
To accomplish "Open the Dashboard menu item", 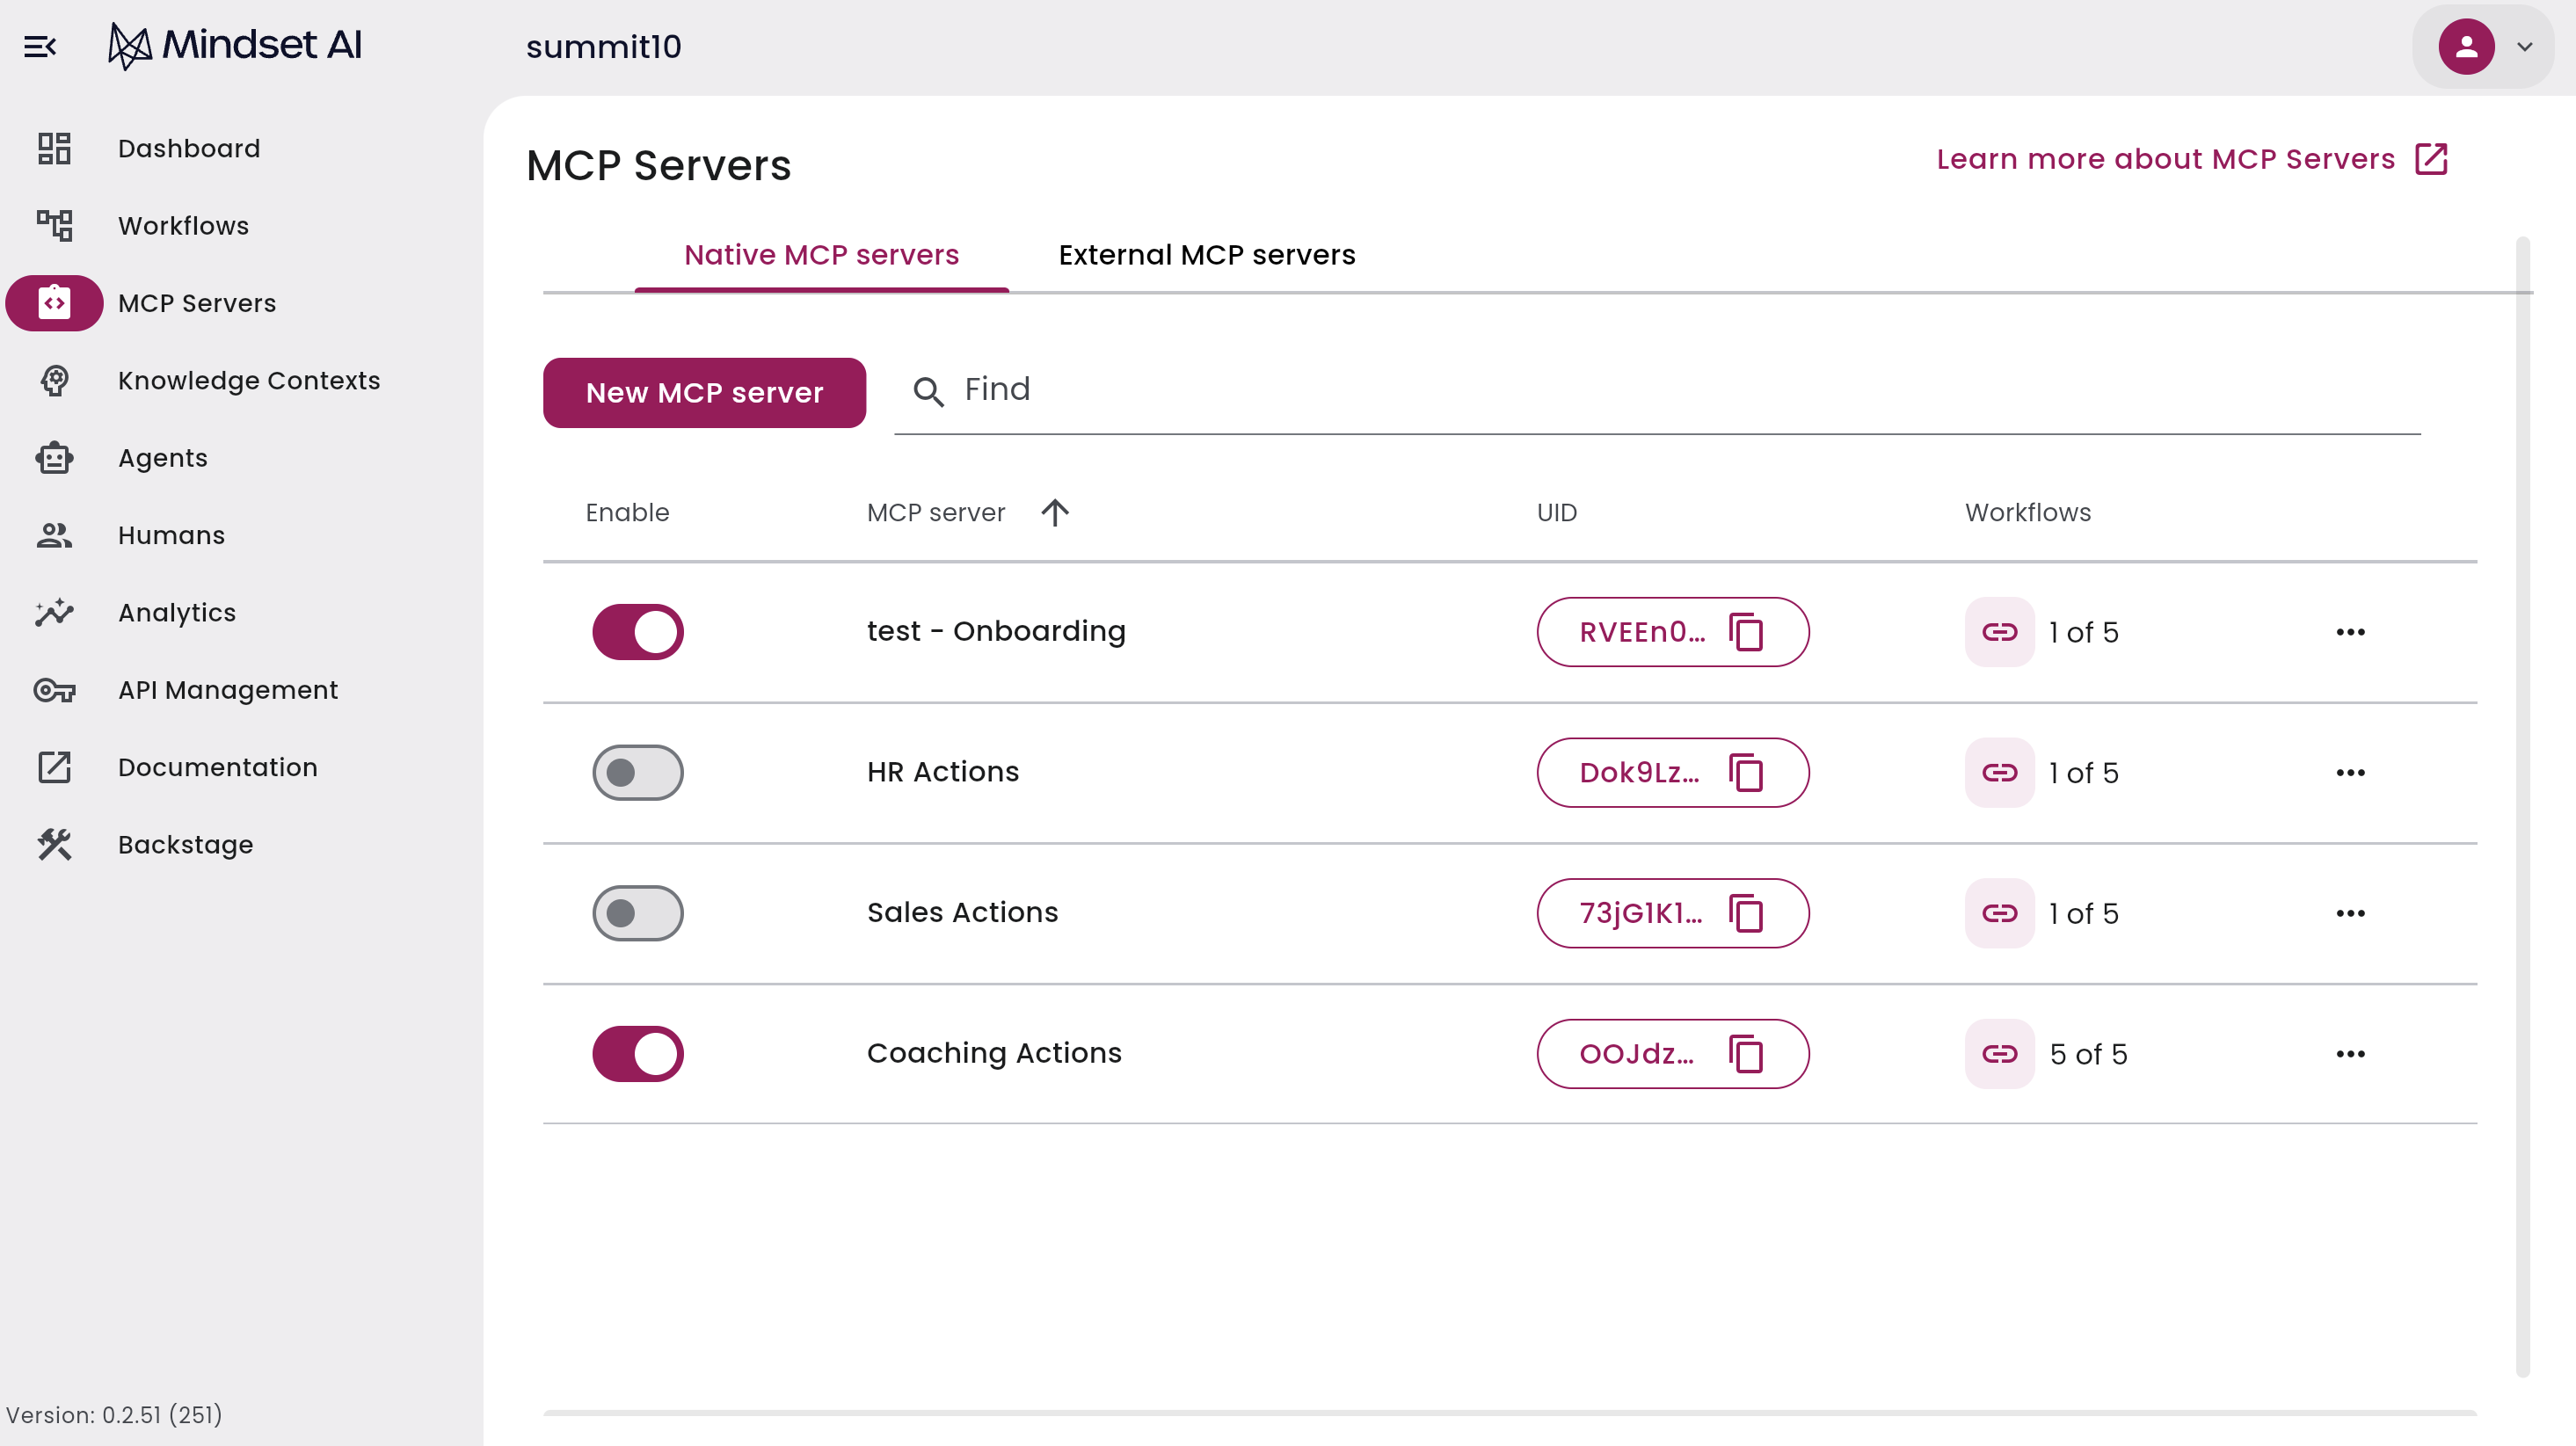I will 189,148.
